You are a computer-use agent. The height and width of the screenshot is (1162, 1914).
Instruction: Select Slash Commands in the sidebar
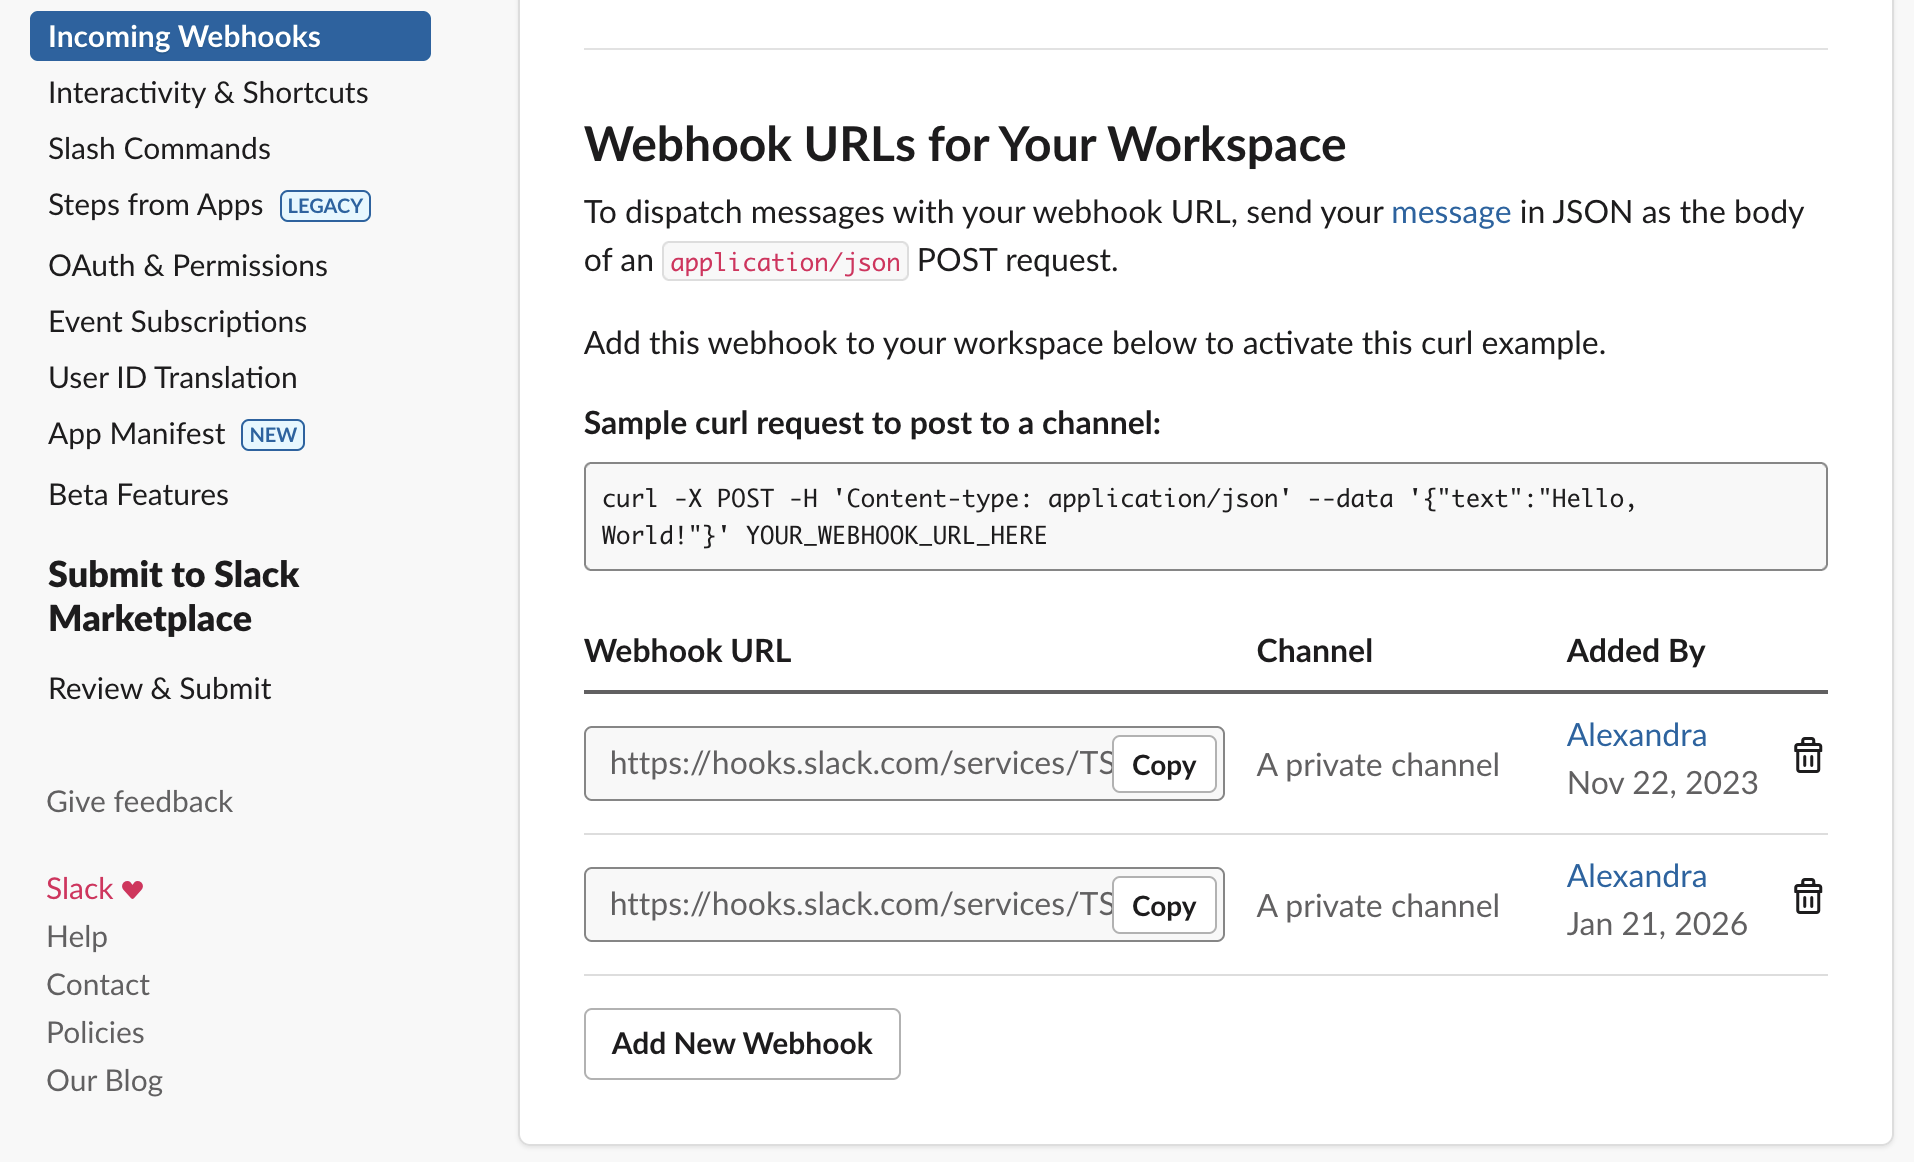click(159, 148)
